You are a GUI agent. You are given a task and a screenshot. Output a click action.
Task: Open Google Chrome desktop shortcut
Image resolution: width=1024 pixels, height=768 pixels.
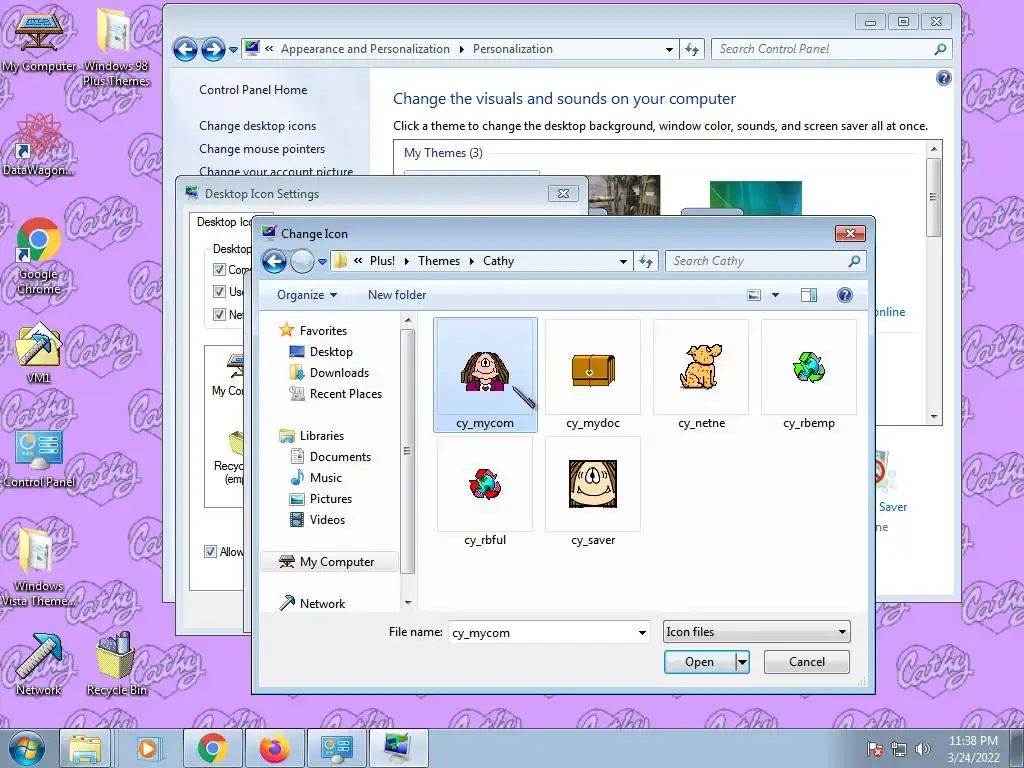pyautogui.click(x=39, y=257)
